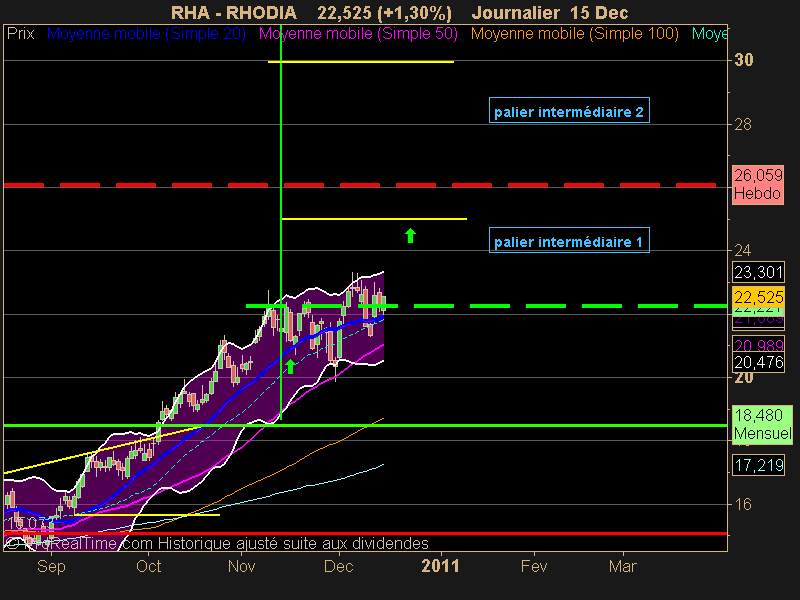Click 'Journalier 15 Dec' in the title
800x600 pixels.
coord(549,12)
